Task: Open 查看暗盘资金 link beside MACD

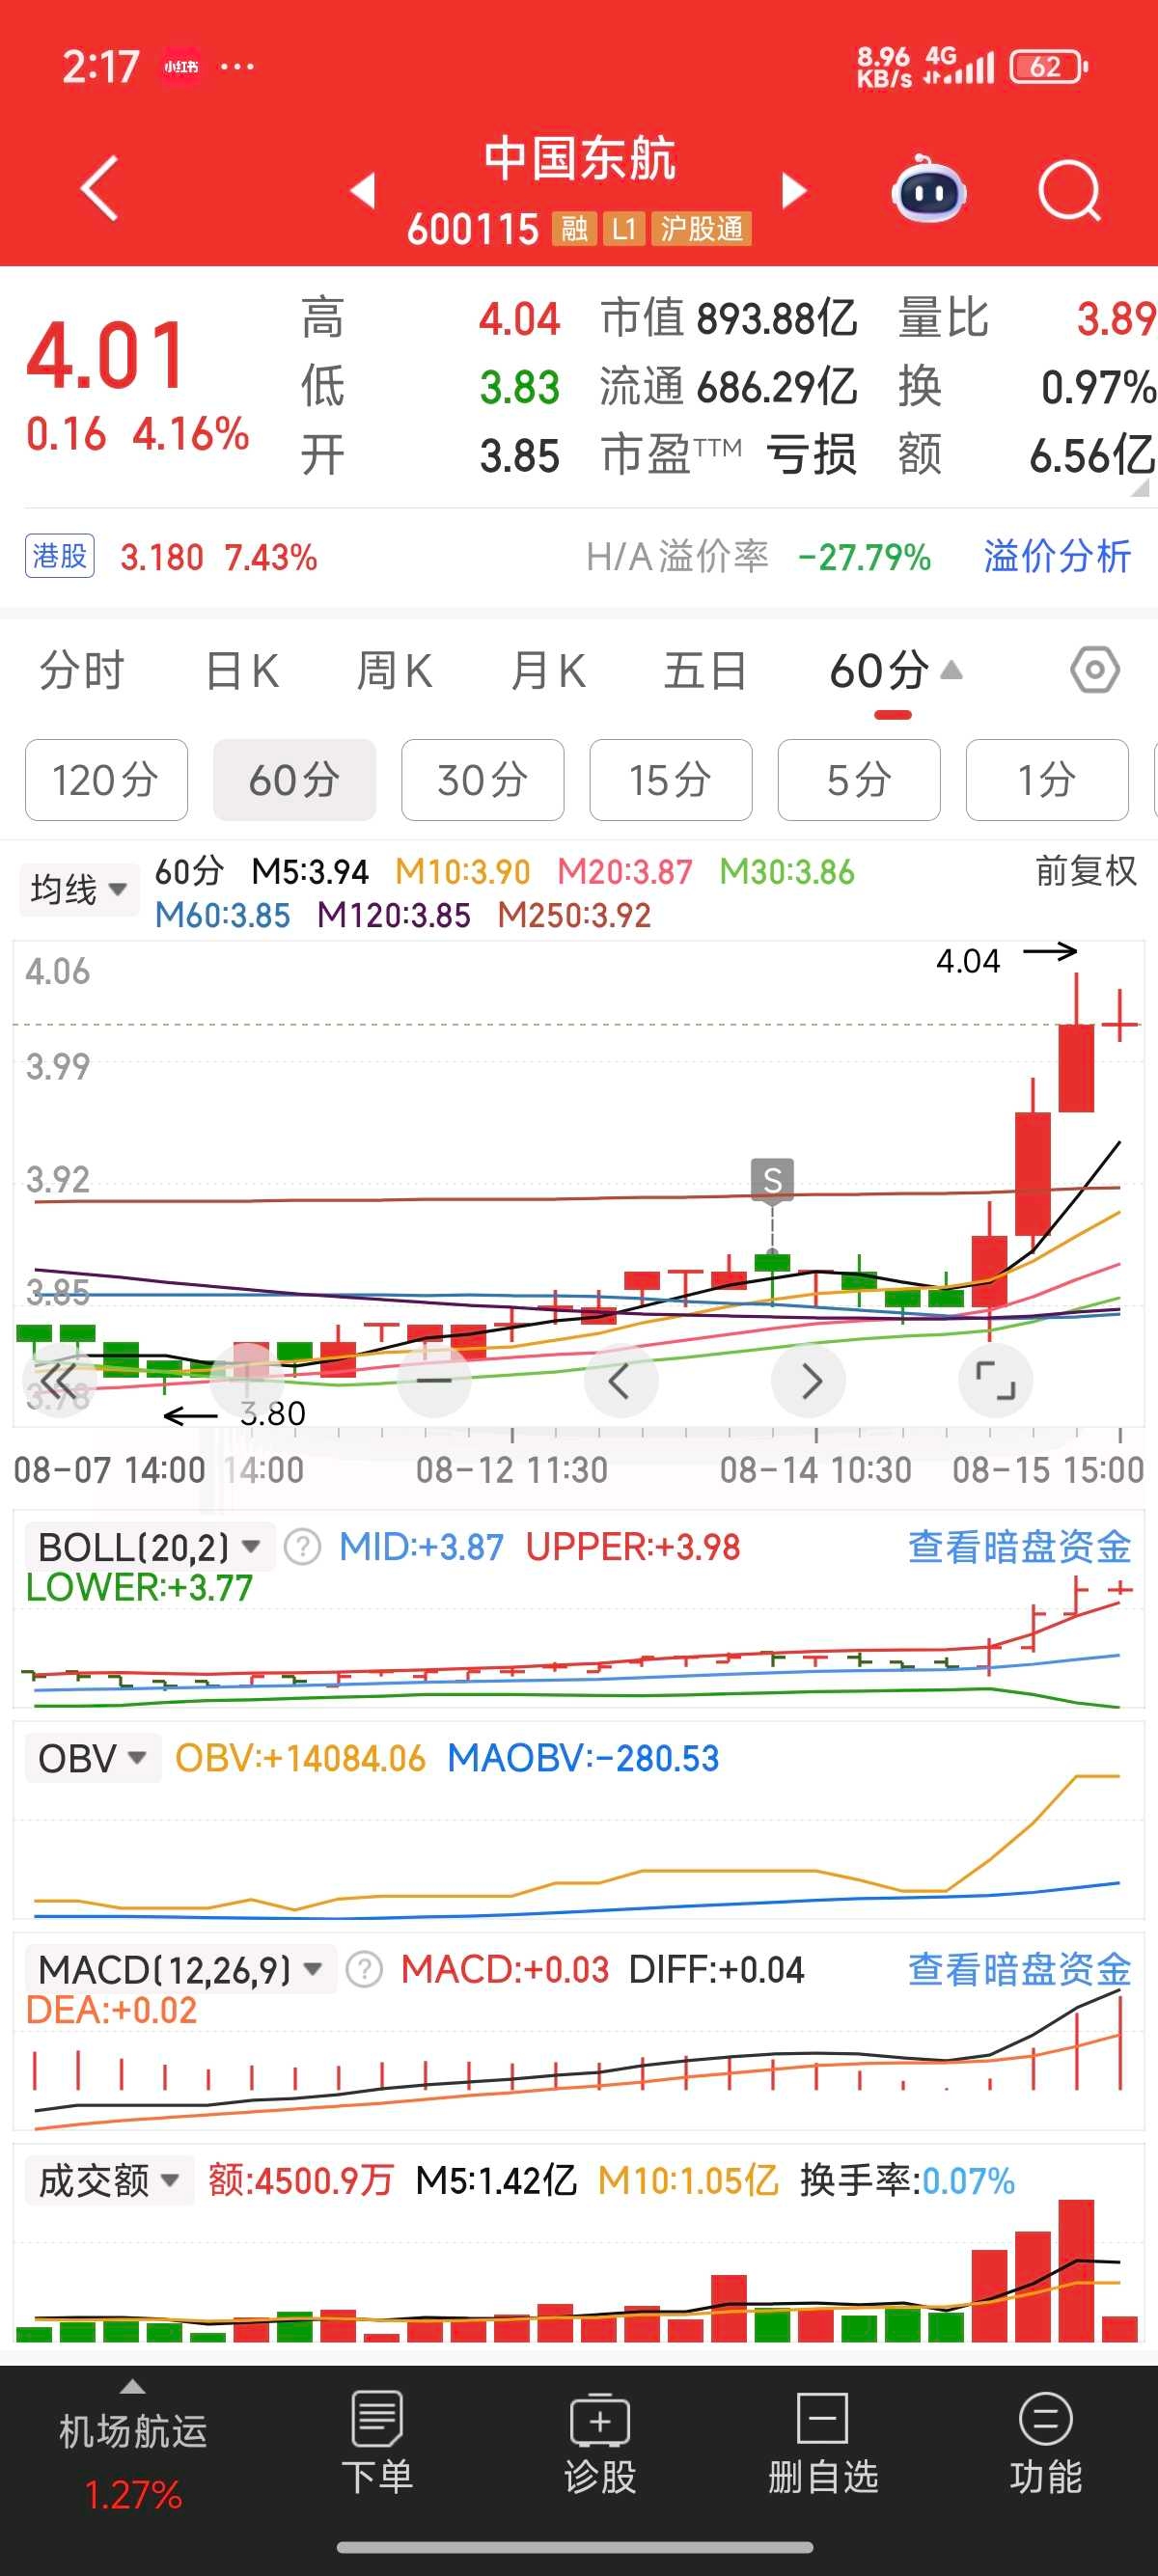Action: coord(1019,1969)
